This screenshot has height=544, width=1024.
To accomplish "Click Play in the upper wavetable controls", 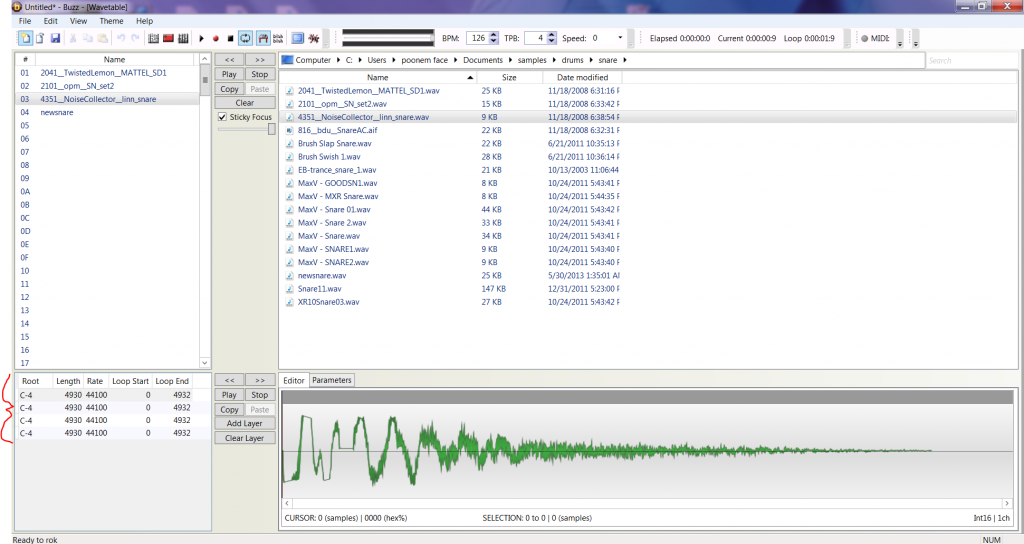I will tap(229, 74).
